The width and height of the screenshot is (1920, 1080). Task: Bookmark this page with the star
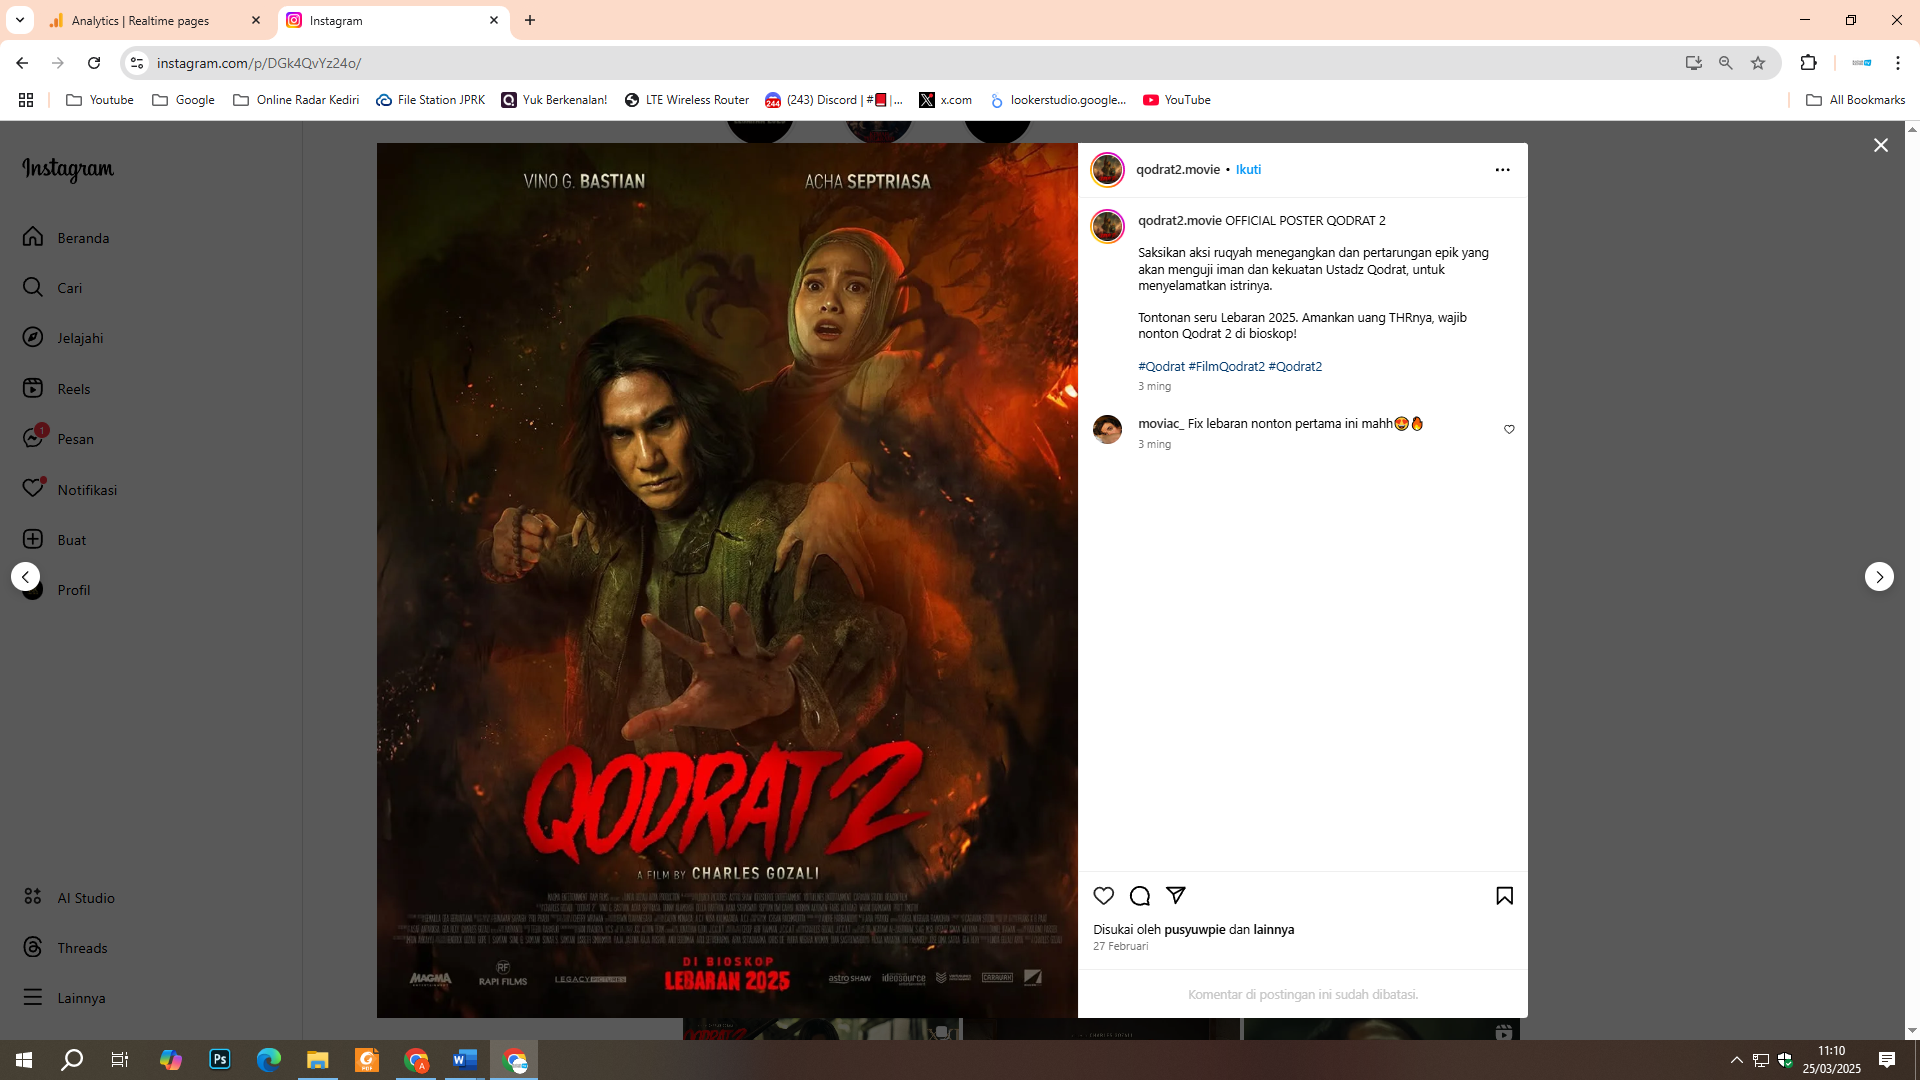(x=1758, y=63)
